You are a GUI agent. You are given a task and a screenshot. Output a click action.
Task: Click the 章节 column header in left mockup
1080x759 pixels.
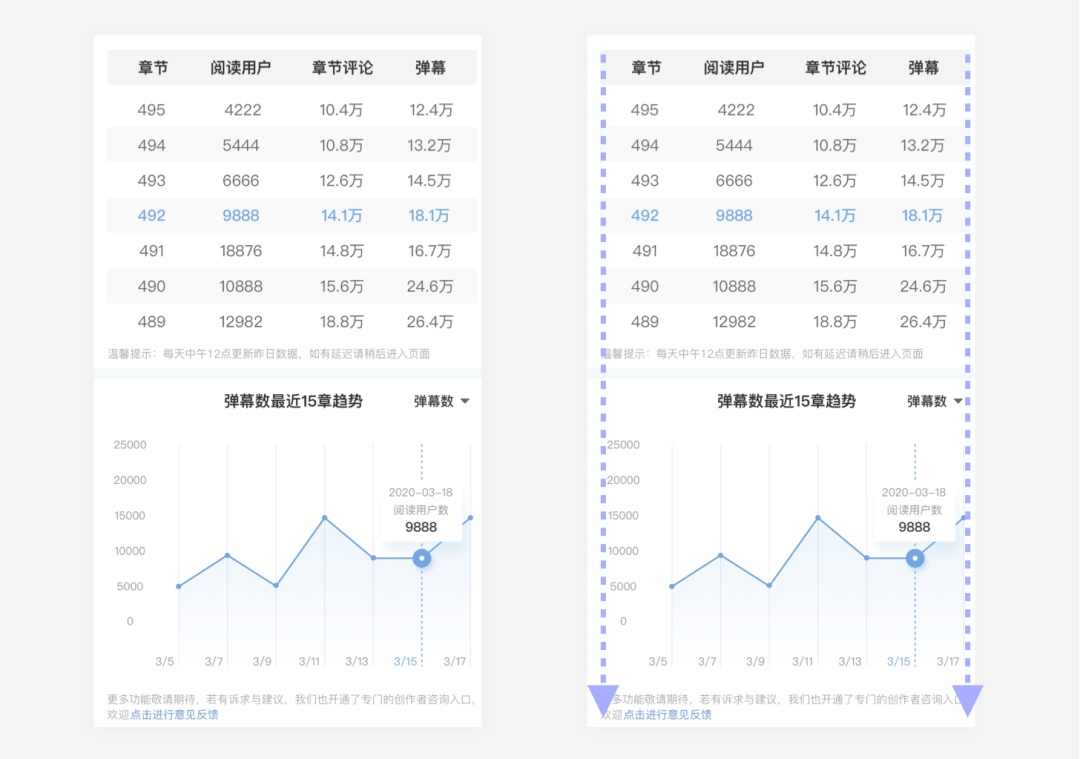point(153,67)
